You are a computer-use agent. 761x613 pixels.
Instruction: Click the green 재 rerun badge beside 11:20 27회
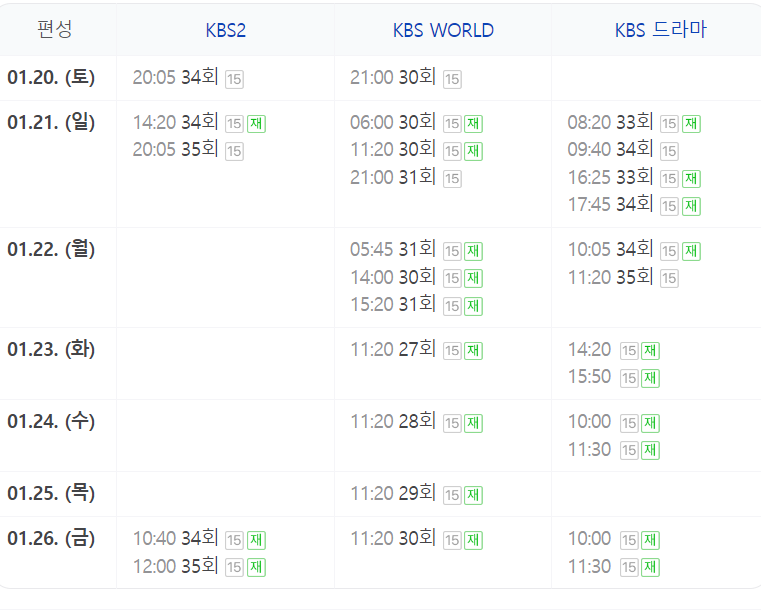[x=473, y=351]
